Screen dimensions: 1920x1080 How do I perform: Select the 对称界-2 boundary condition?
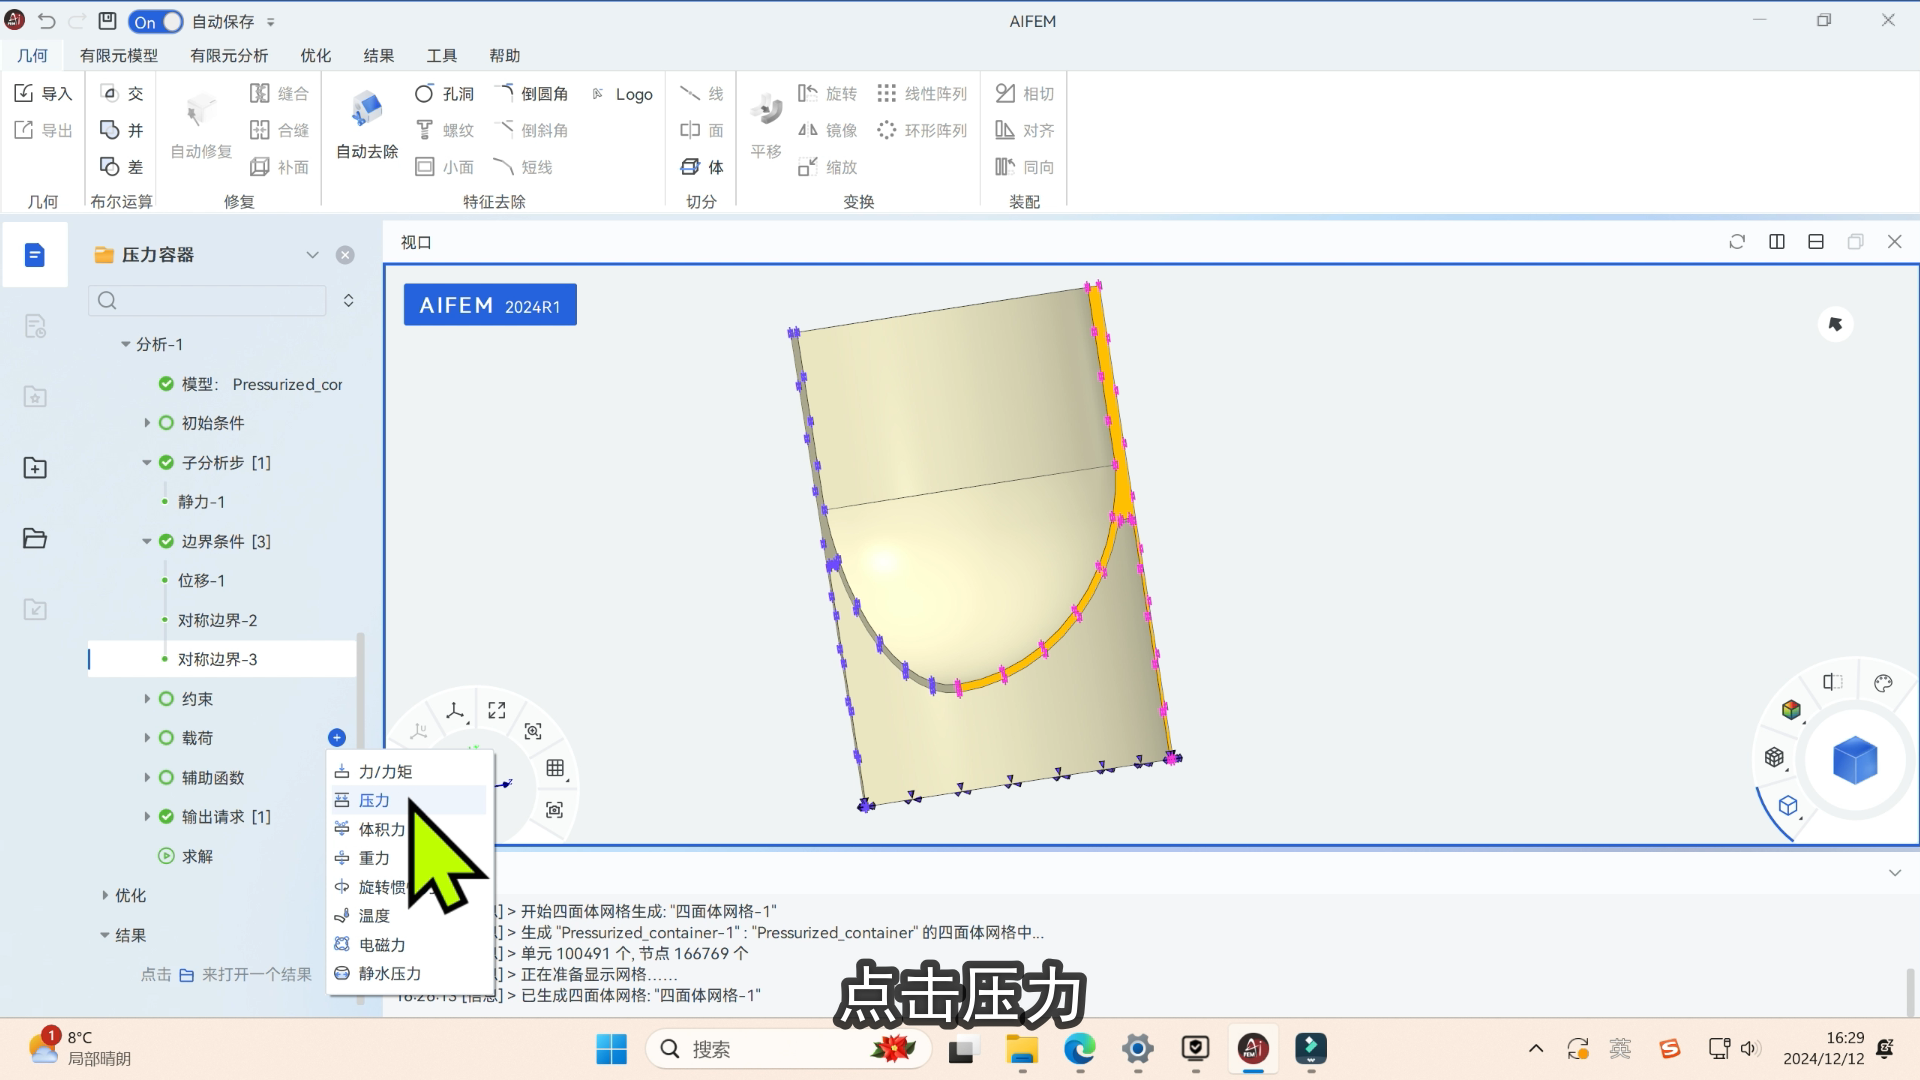click(x=214, y=620)
